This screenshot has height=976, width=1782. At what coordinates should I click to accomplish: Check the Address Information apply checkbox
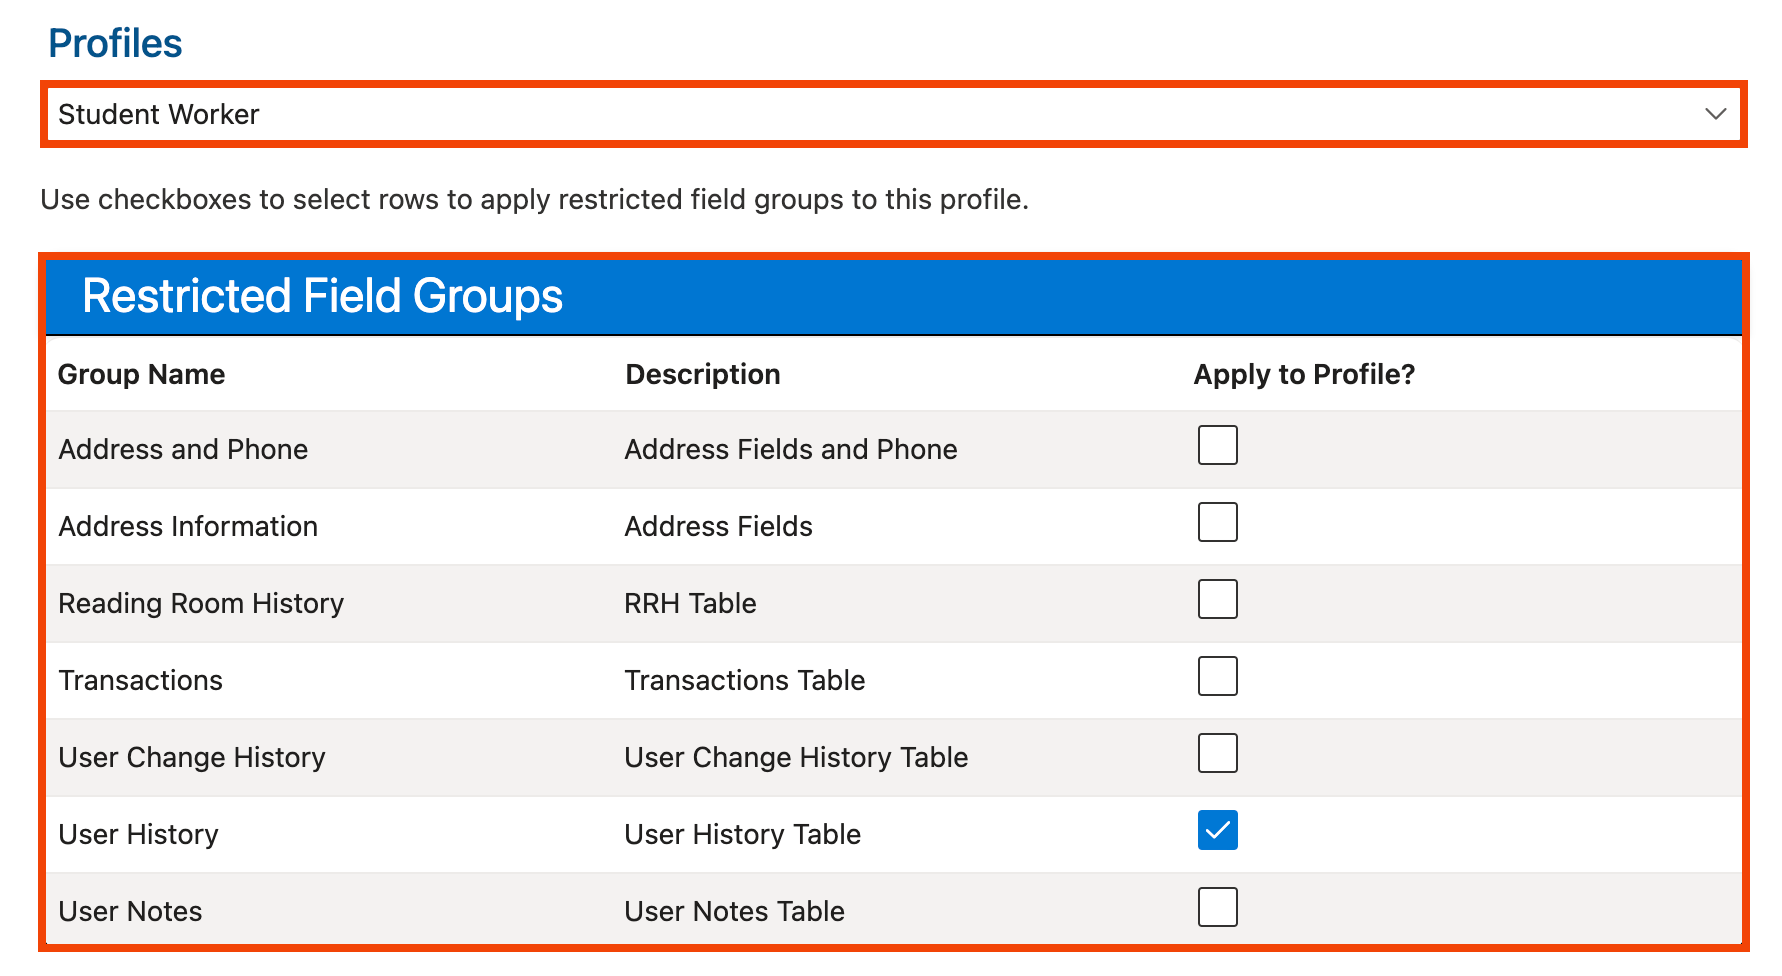[x=1217, y=523]
